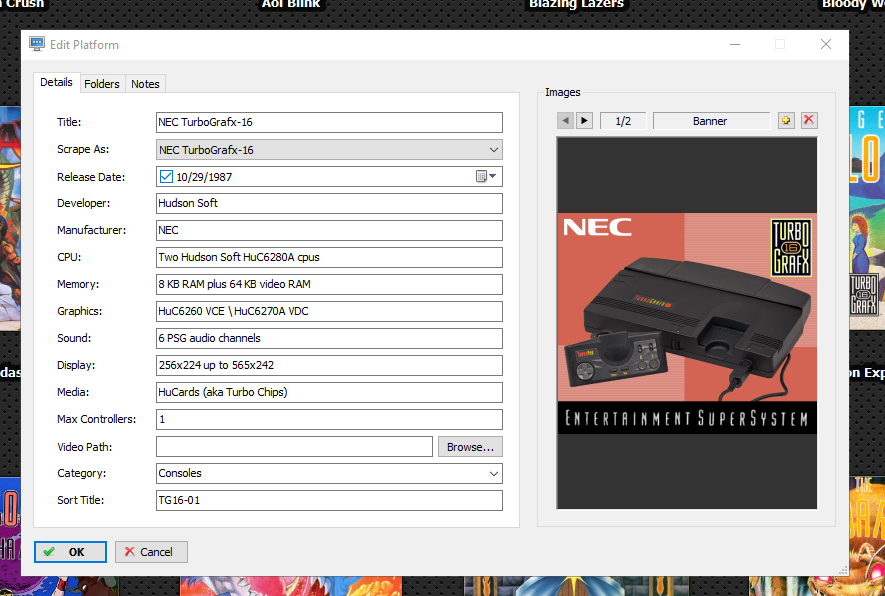The image size is (885, 596).
Task: Show the previous platform image
Action: click(565, 121)
